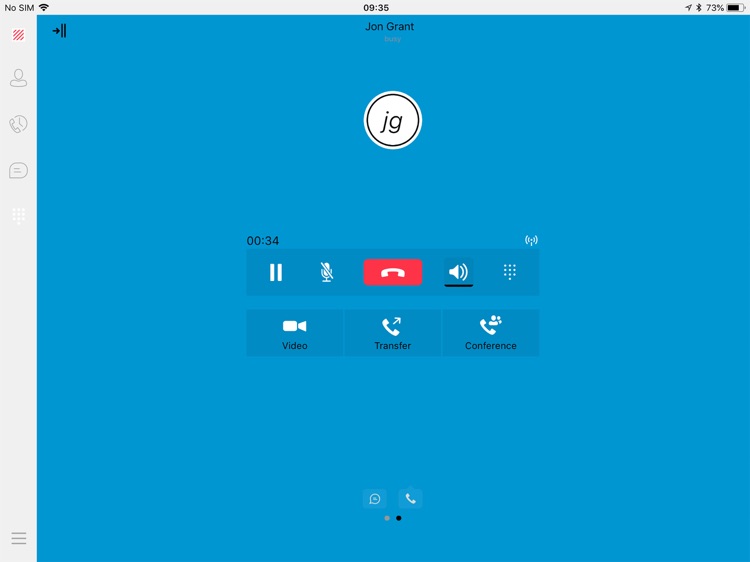
Task: Mute the microphone
Action: pos(327,272)
